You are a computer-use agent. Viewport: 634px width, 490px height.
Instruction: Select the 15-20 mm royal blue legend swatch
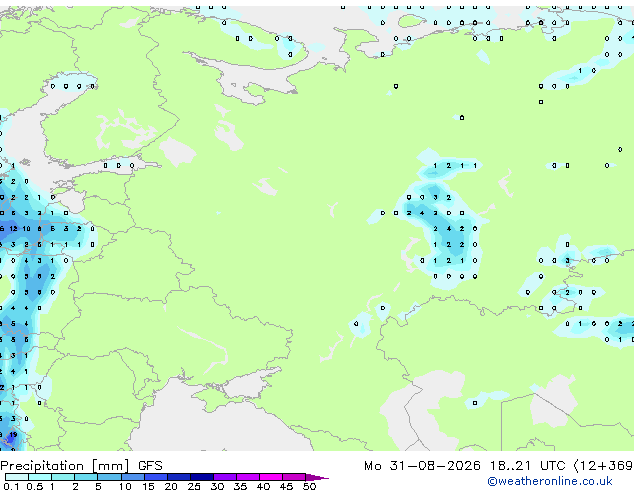[156, 477]
